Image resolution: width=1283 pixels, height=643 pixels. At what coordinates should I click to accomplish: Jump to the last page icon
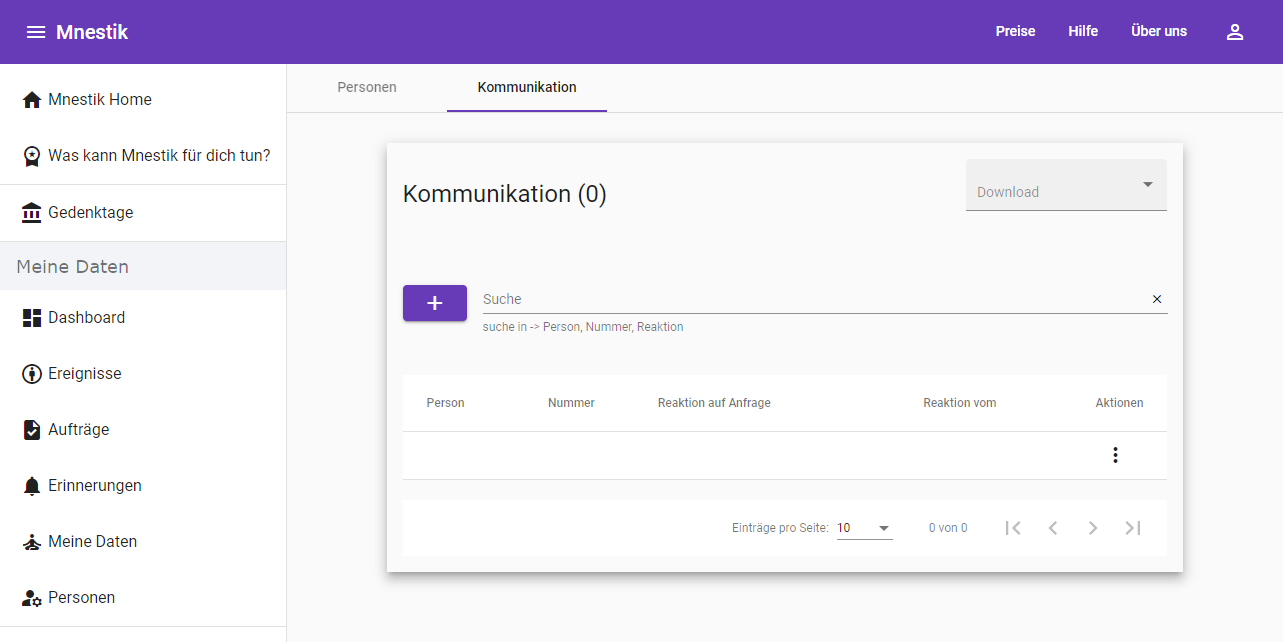pos(1132,528)
